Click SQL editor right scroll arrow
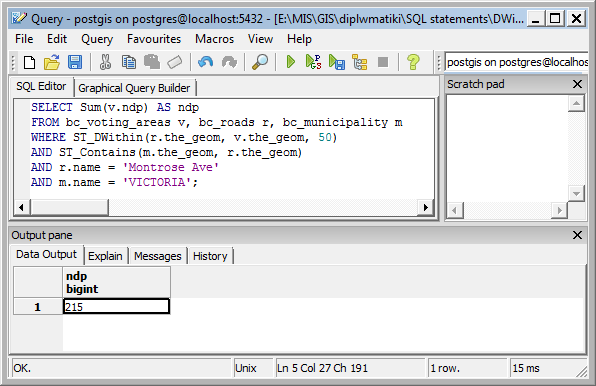This screenshot has width=596, height=386. tap(426, 207)
